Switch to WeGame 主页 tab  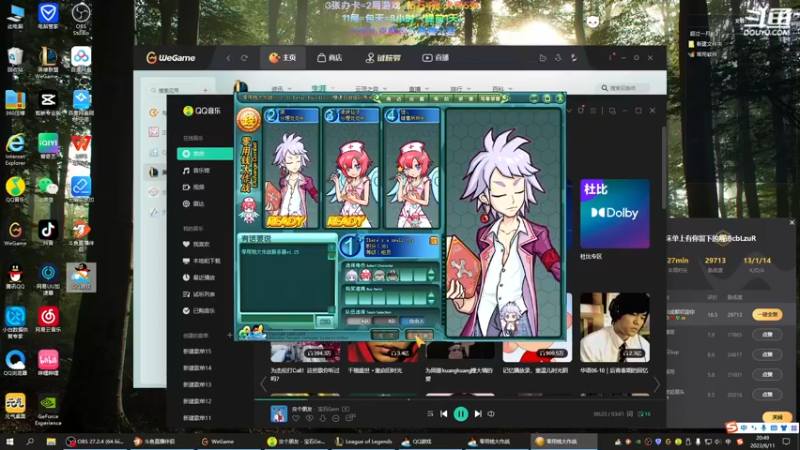[x=283, y=58]
